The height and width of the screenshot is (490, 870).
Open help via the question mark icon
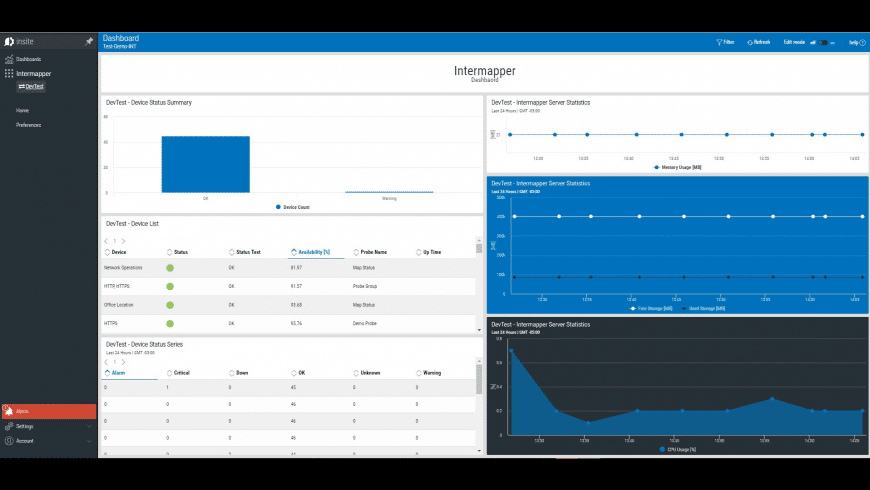(862, 42)
